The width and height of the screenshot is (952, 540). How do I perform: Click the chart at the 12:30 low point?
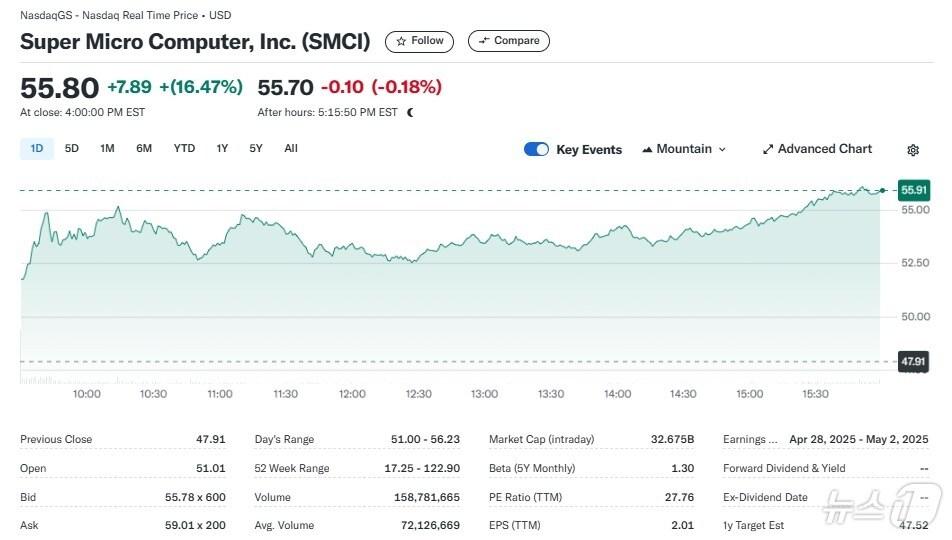point(412,262)
